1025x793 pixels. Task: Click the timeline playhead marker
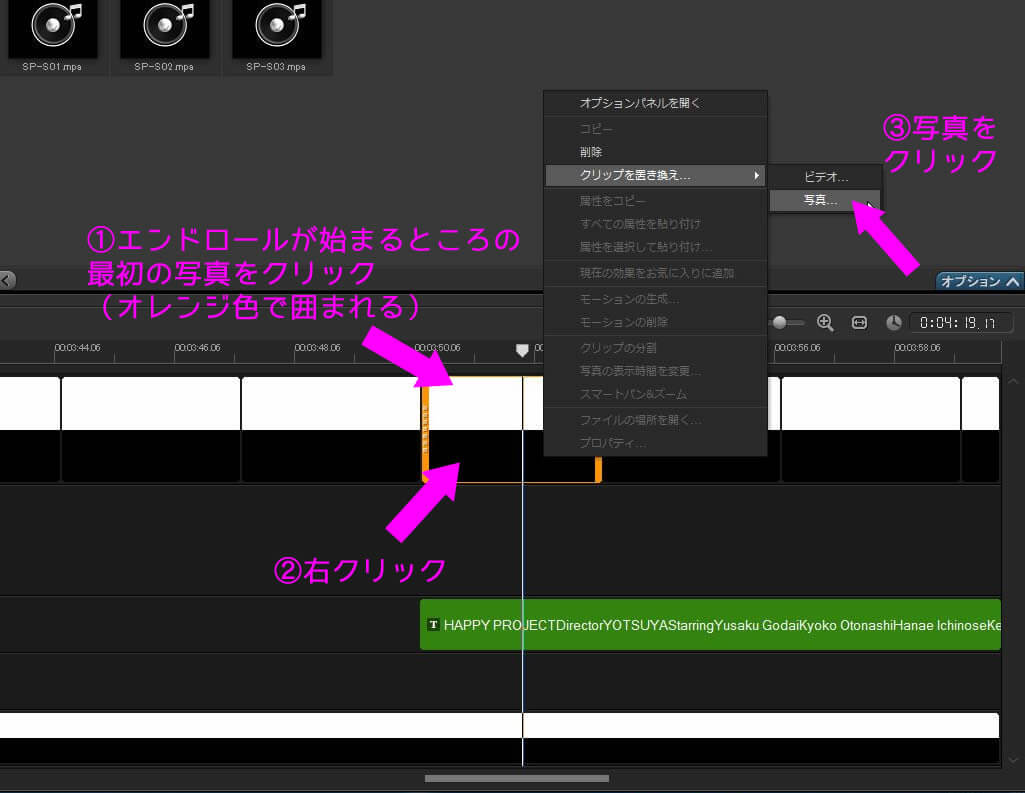[x=522, y=350]
